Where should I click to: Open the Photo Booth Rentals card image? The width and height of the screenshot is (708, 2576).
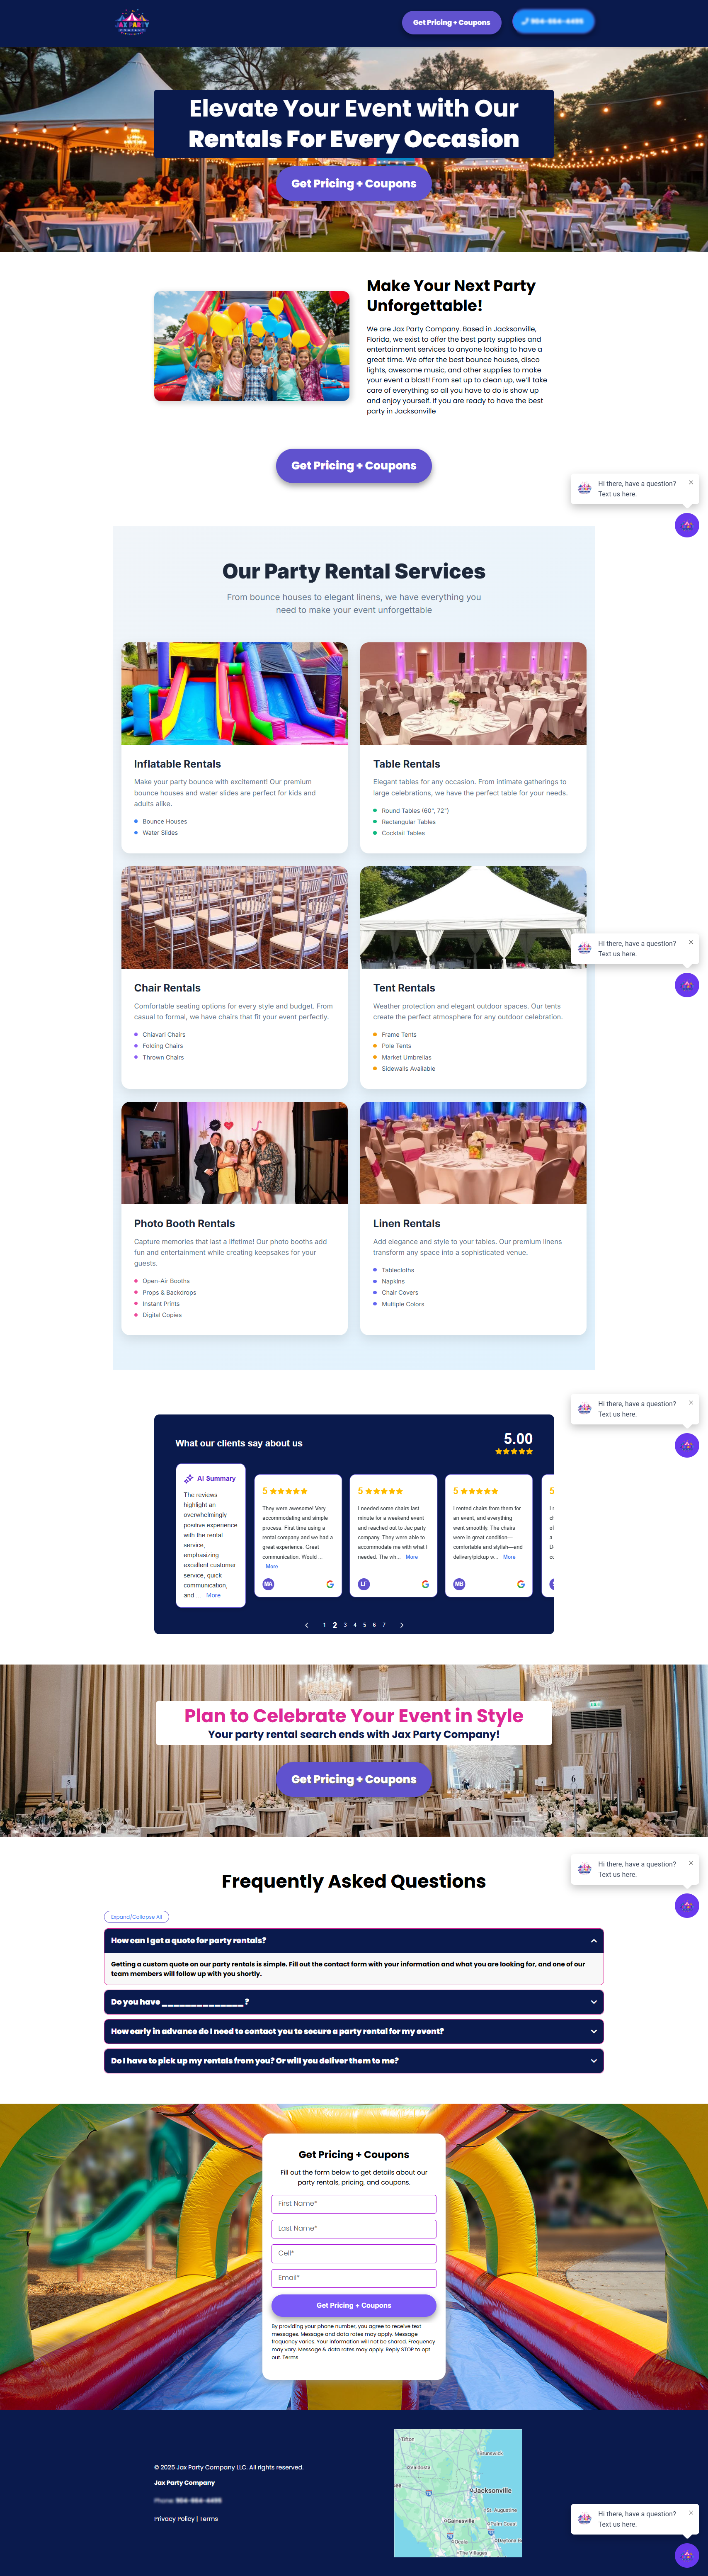tap(235, 1153)
